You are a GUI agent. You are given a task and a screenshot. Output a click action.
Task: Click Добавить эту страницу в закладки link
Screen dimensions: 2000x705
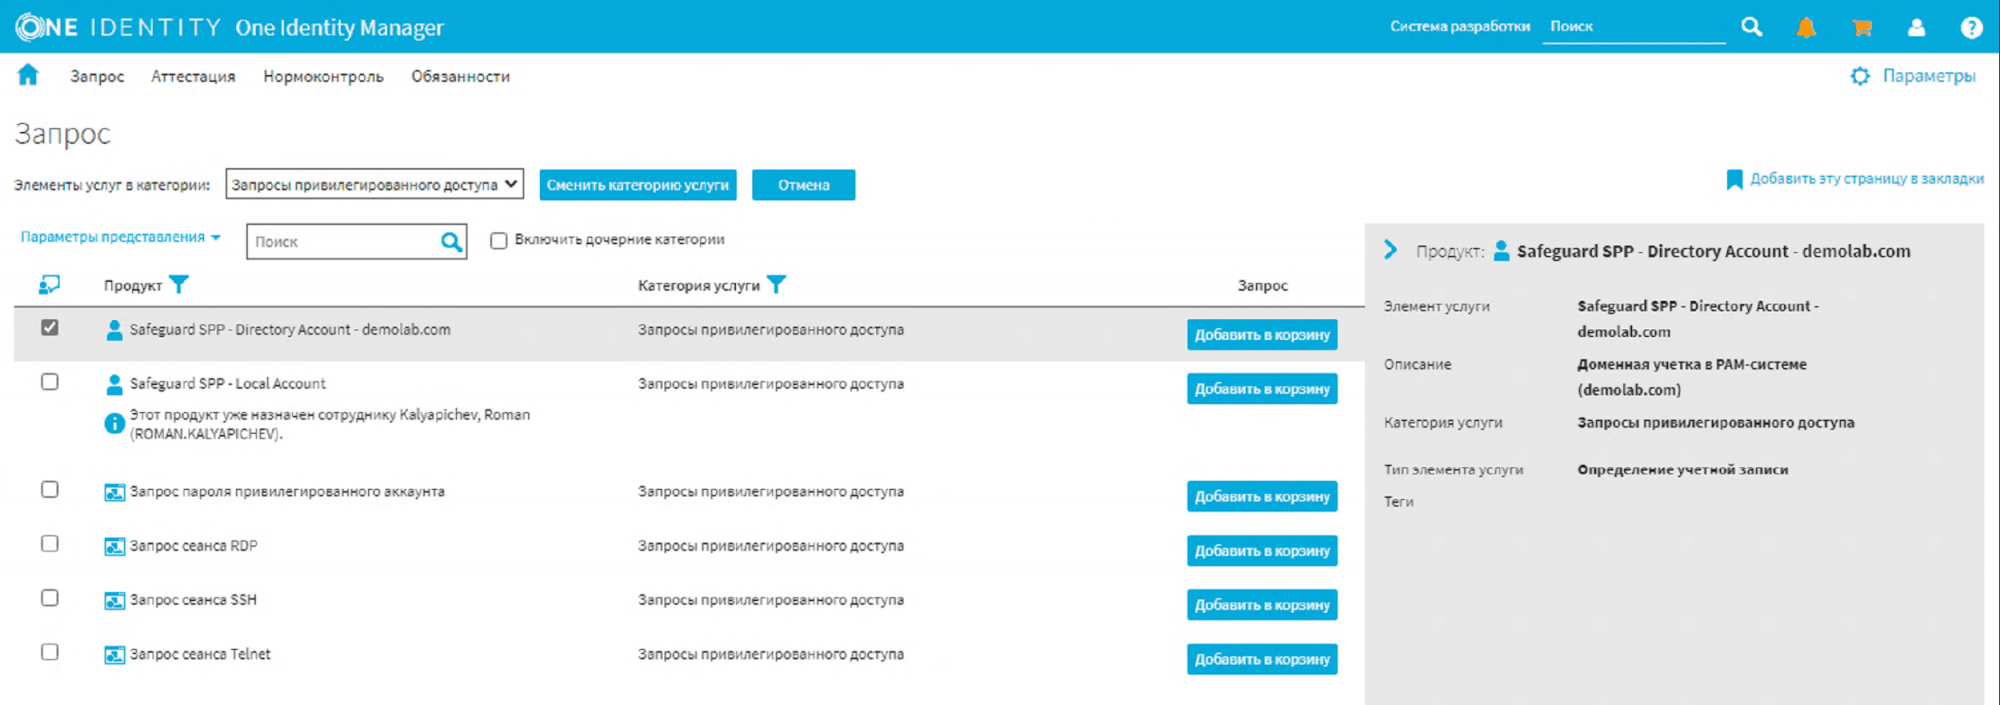point(1866,179)
